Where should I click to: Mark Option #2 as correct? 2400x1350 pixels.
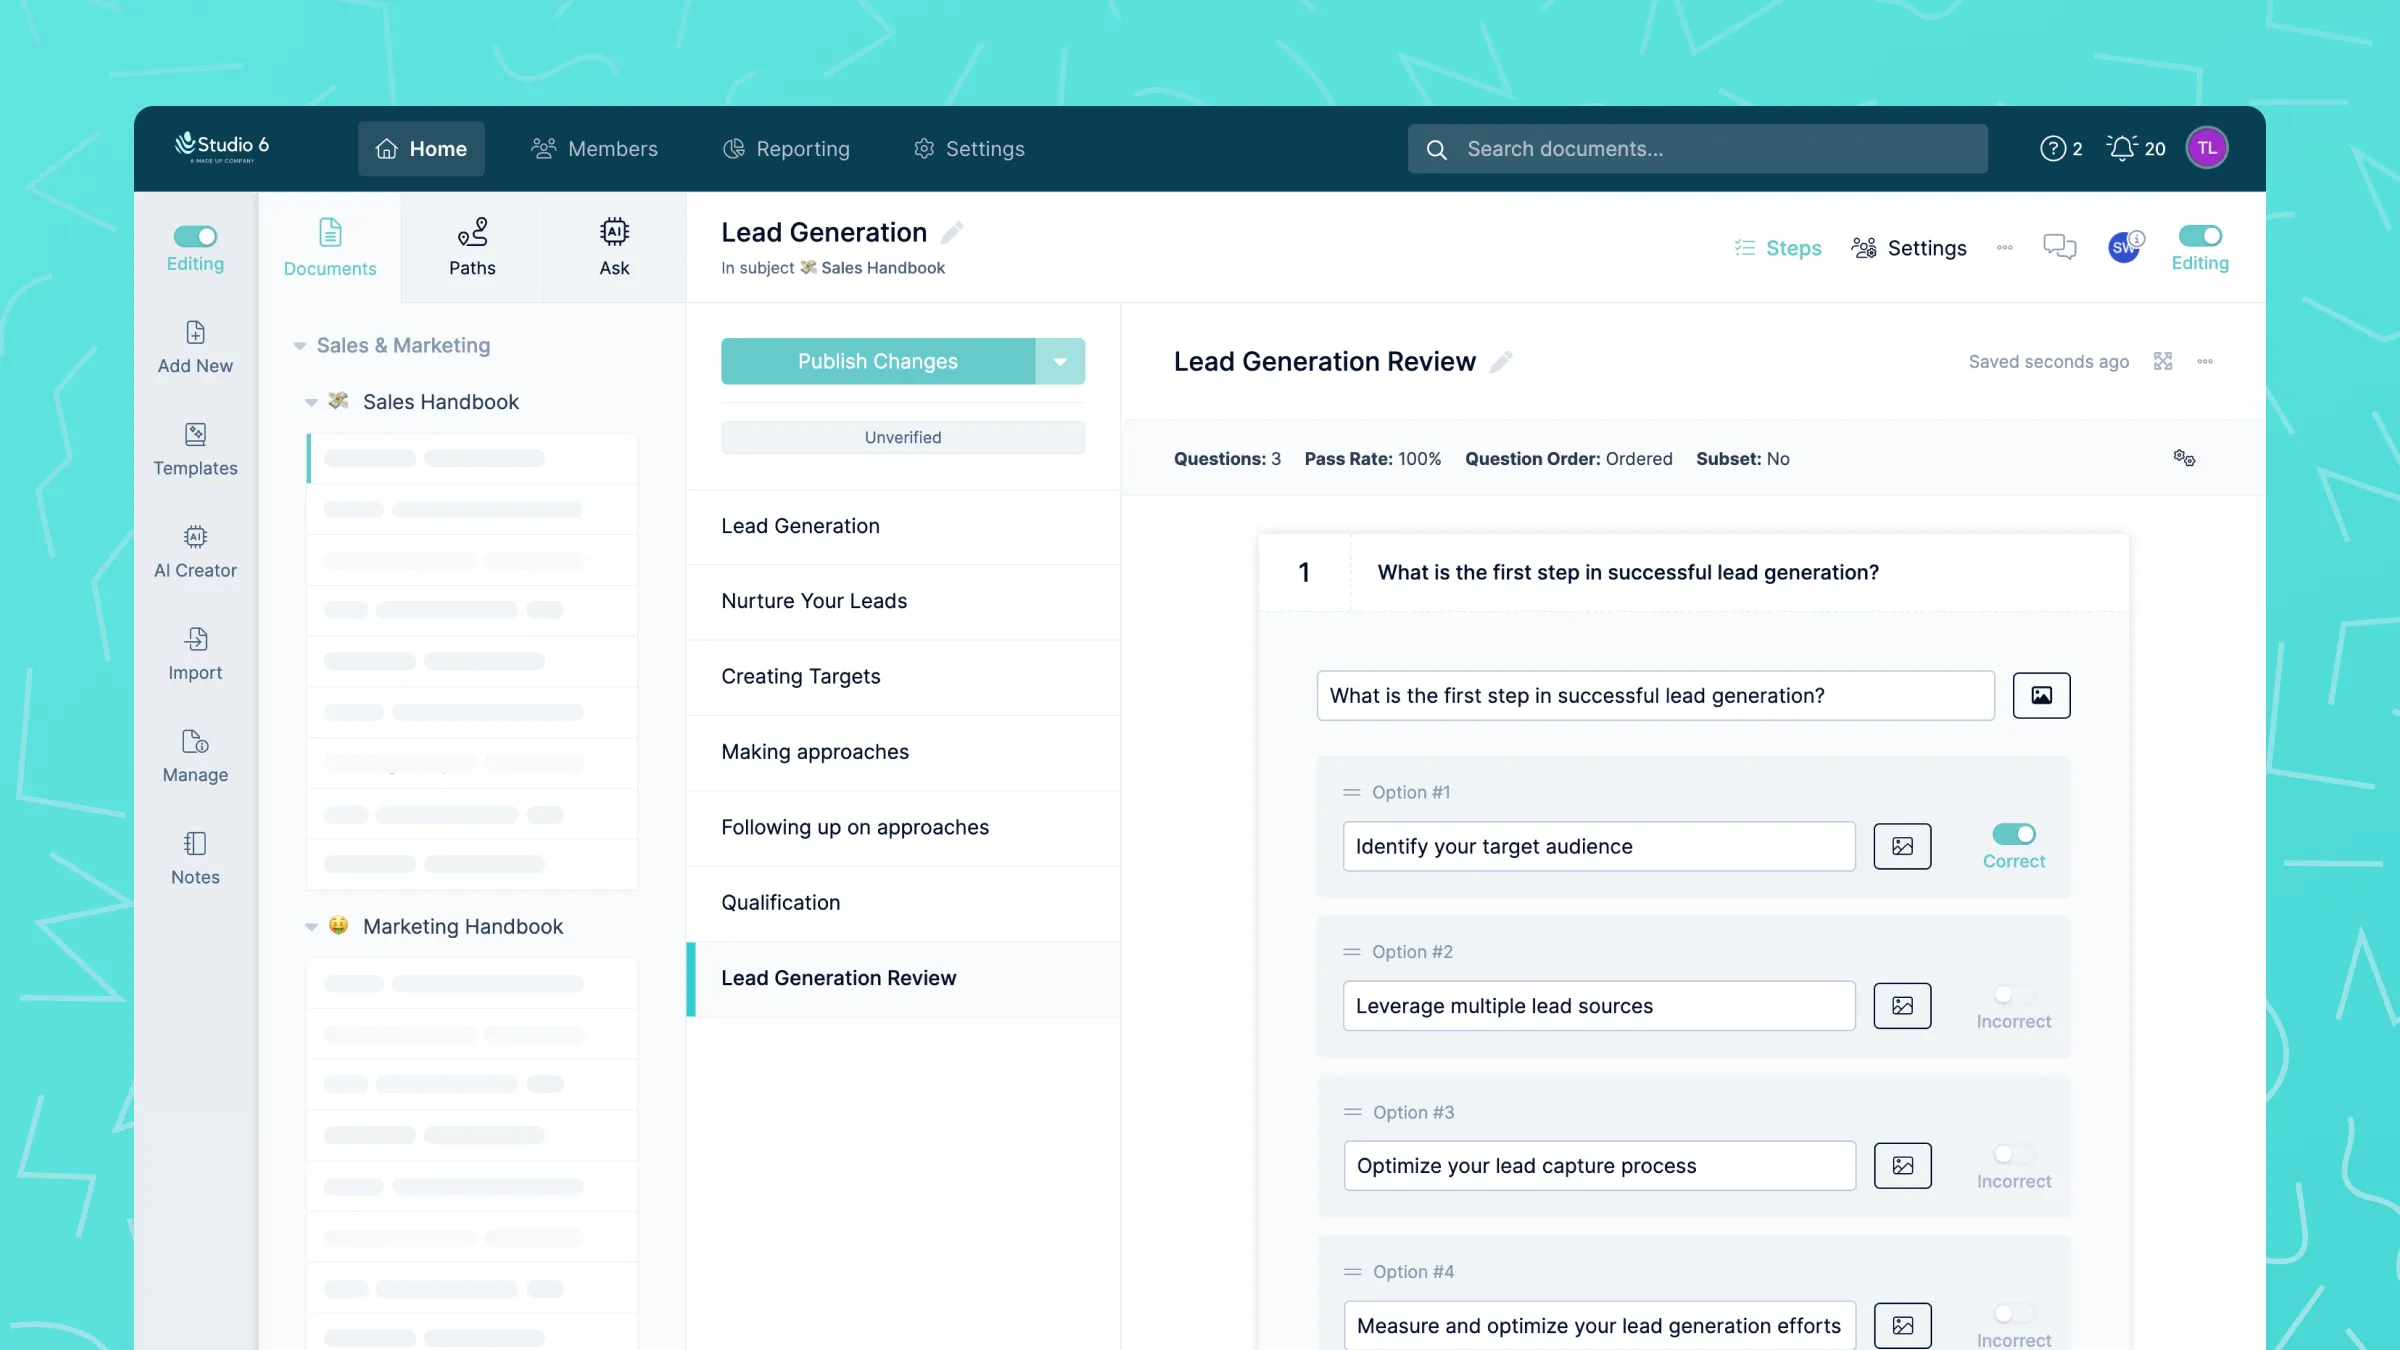(2013, 994)
